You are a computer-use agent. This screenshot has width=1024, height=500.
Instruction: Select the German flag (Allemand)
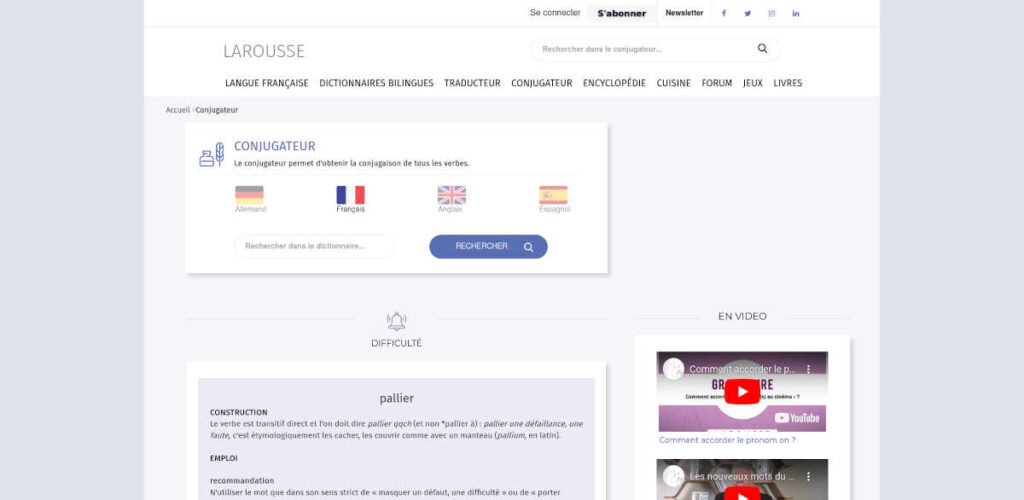[249, 195]
